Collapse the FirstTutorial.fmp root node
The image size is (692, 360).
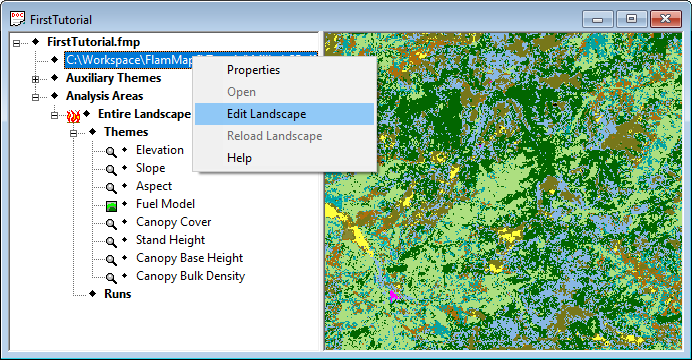[x=16, y=43]
